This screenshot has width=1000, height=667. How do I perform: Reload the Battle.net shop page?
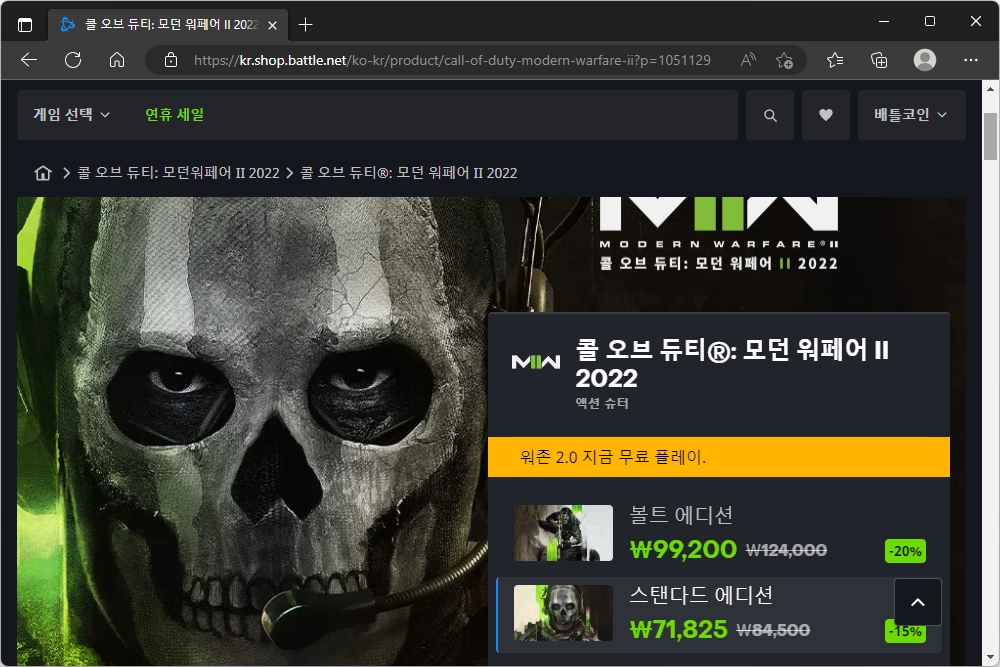73,60
